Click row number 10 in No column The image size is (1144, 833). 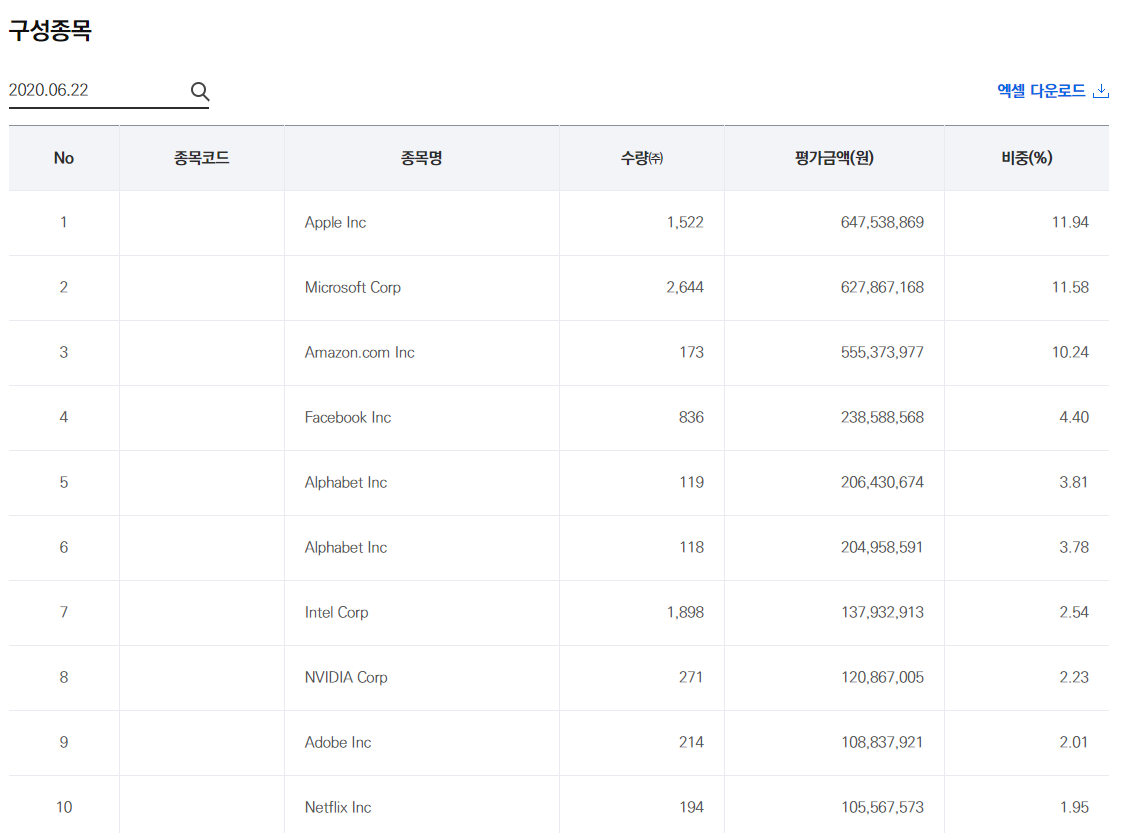click(x=64, y=807)
